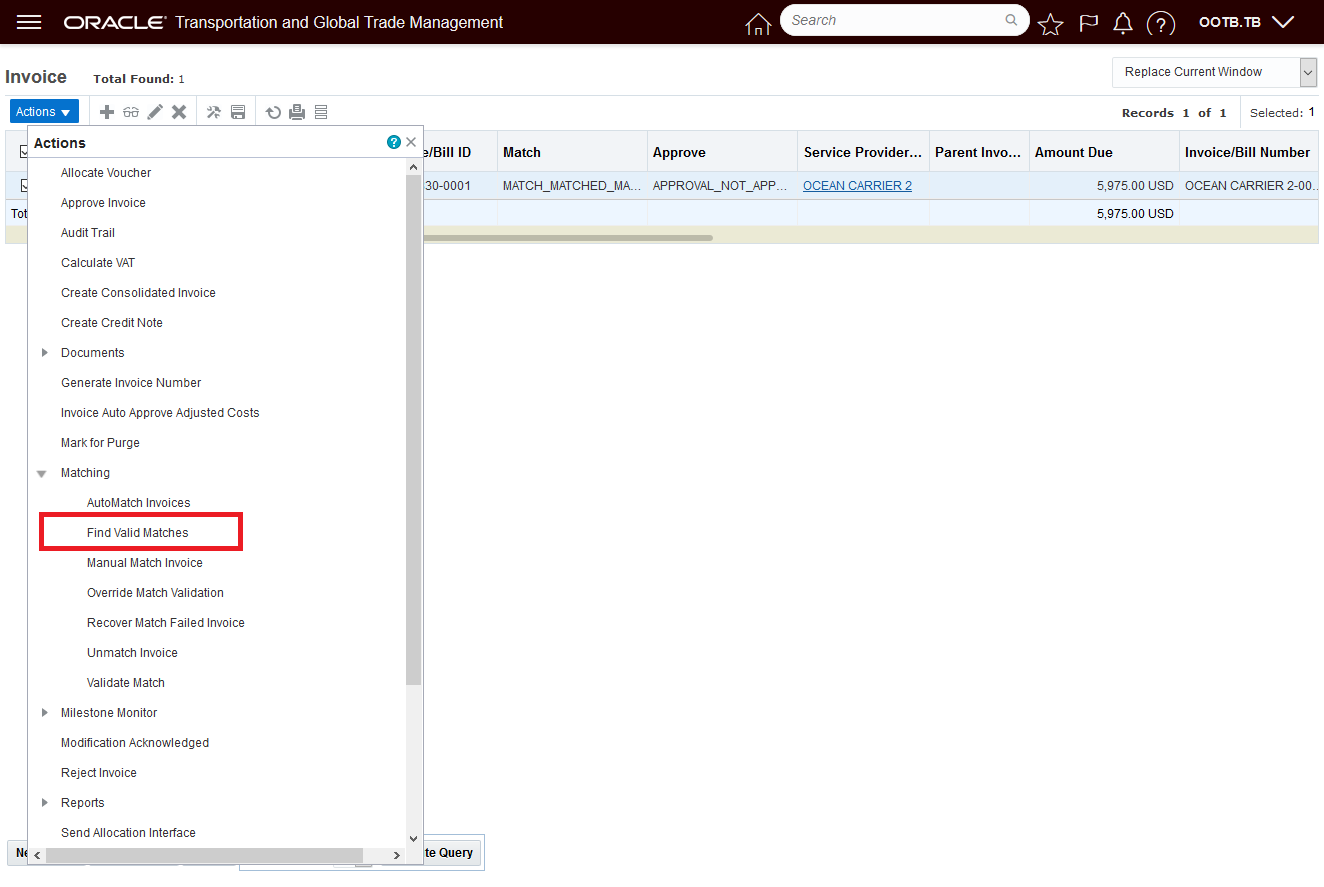
Task: Sort by the Match column header
Action: 572,152
